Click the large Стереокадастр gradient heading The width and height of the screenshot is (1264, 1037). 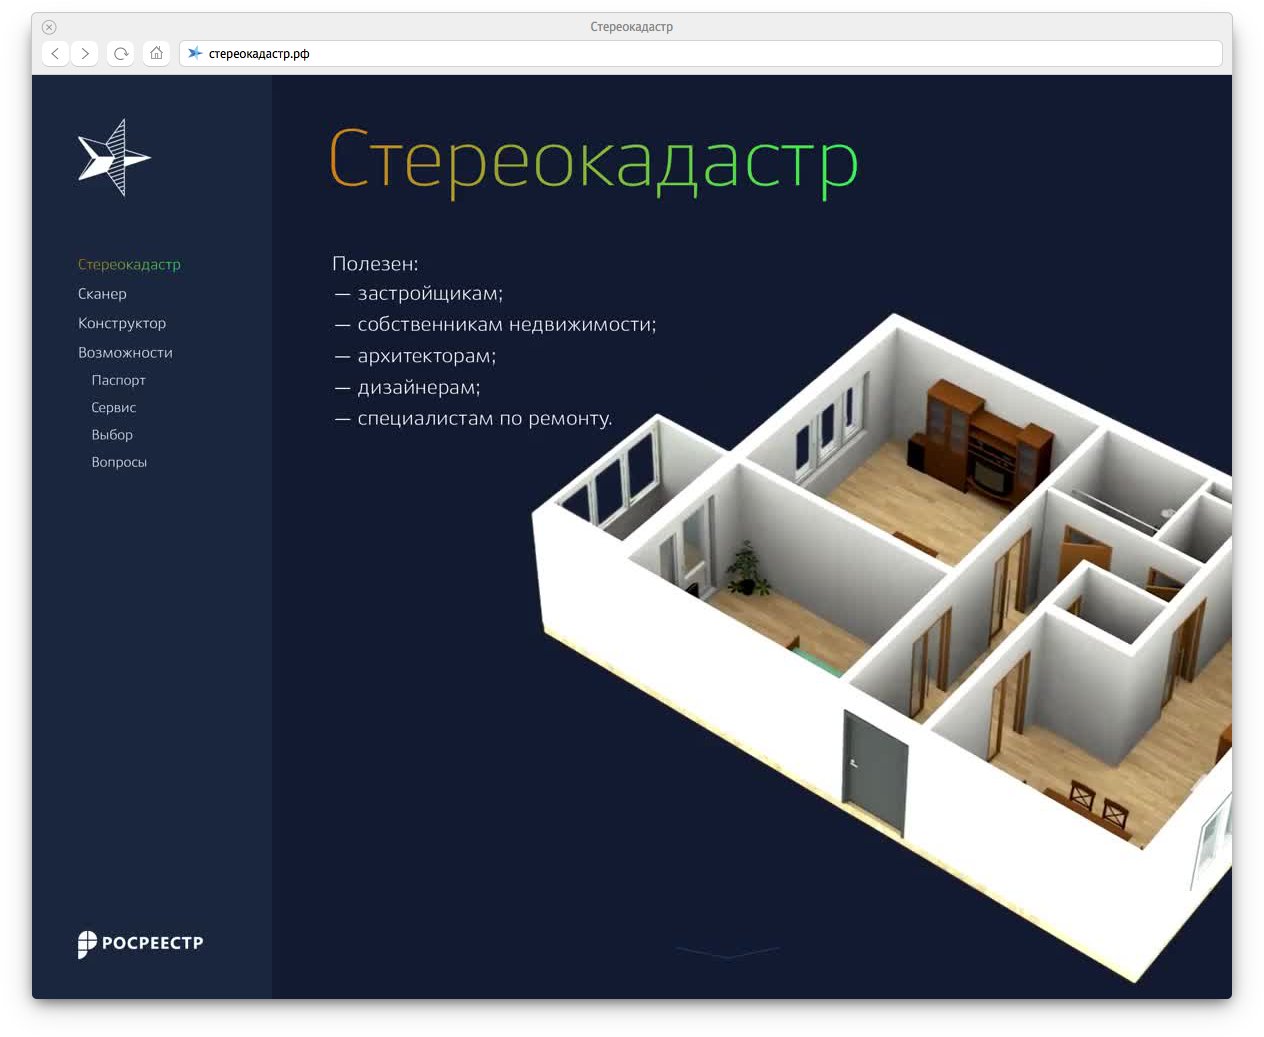[x=593, y=160]
